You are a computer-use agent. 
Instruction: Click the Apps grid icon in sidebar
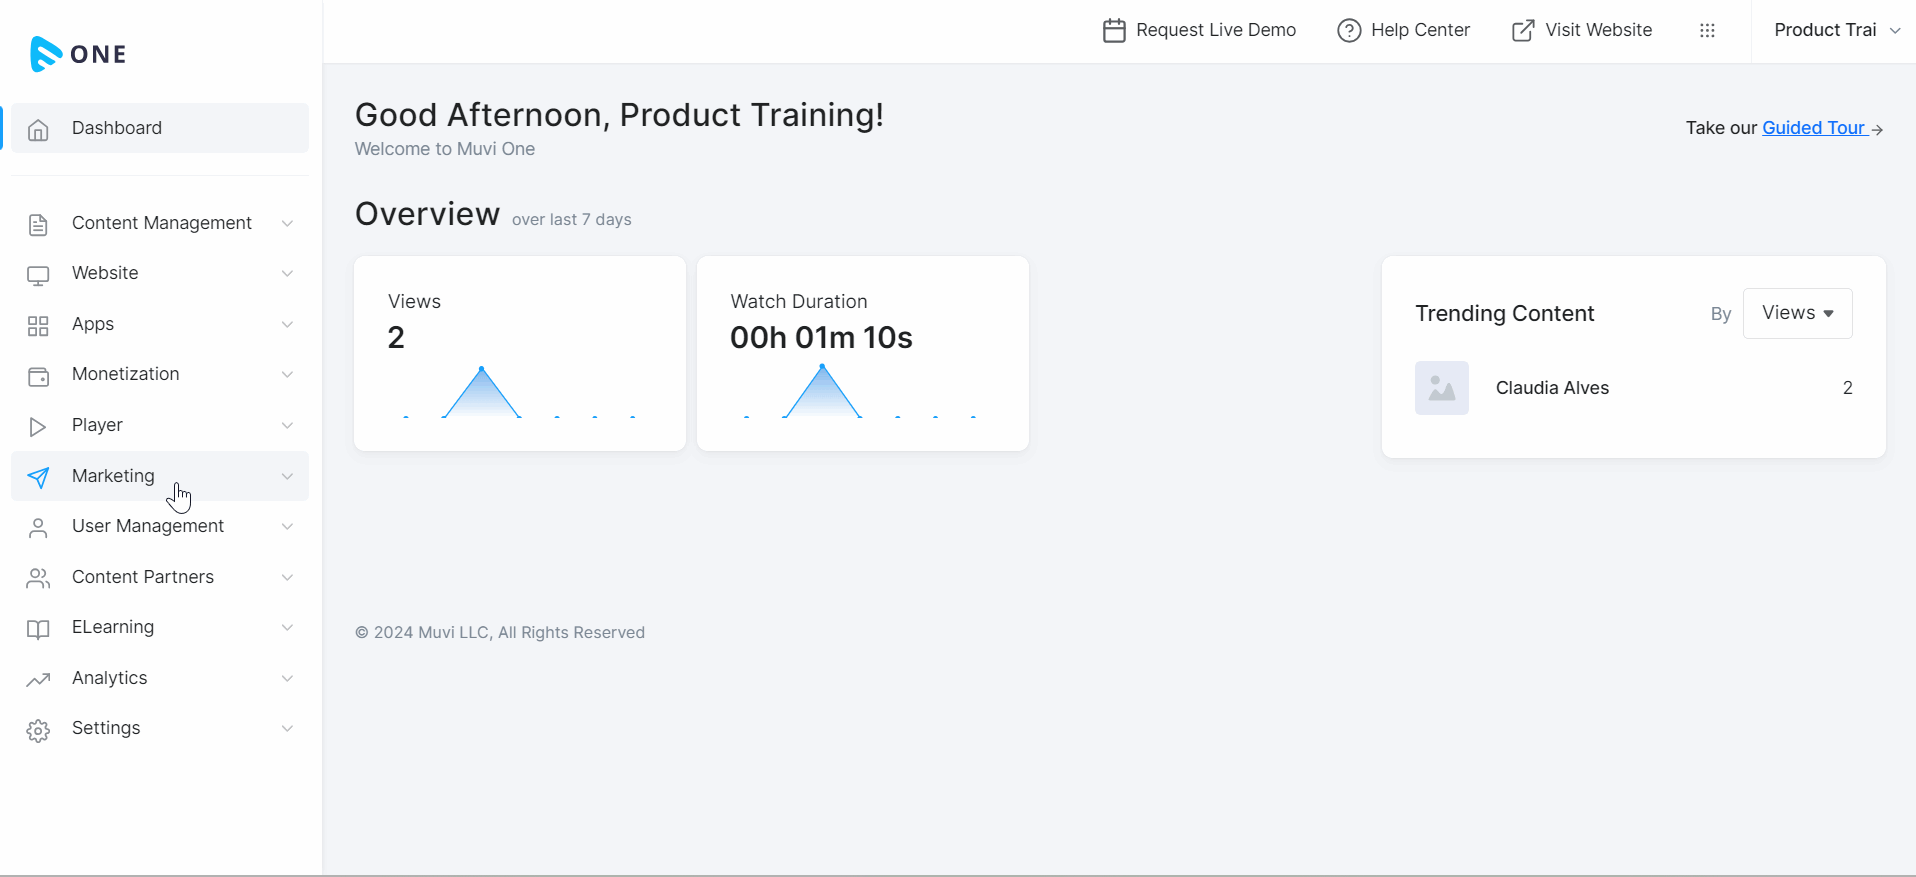(38, 325)
